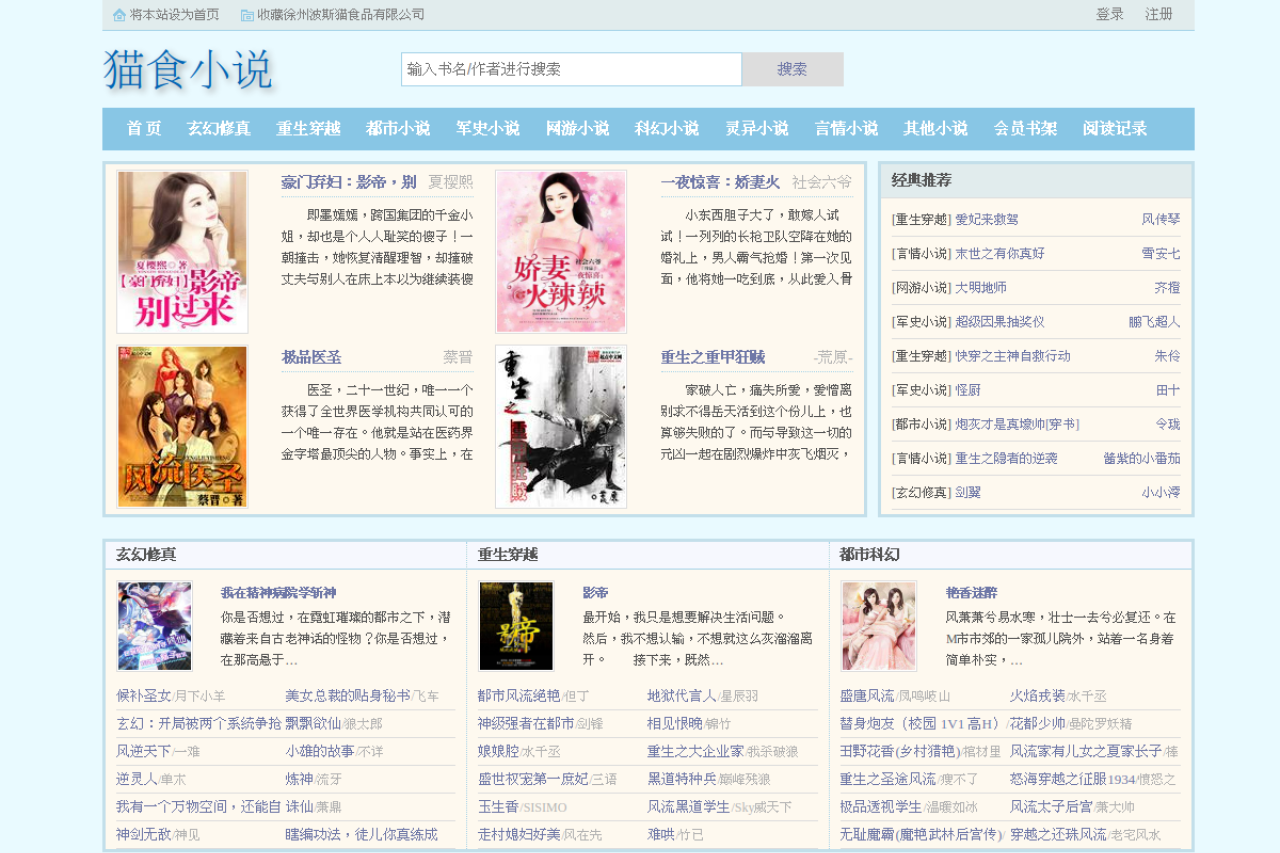Viewport: 1280px width, 853px height.
Task: Open the 豪门弃妇 book cover thumbnail
Action: [x=182, y=251]
